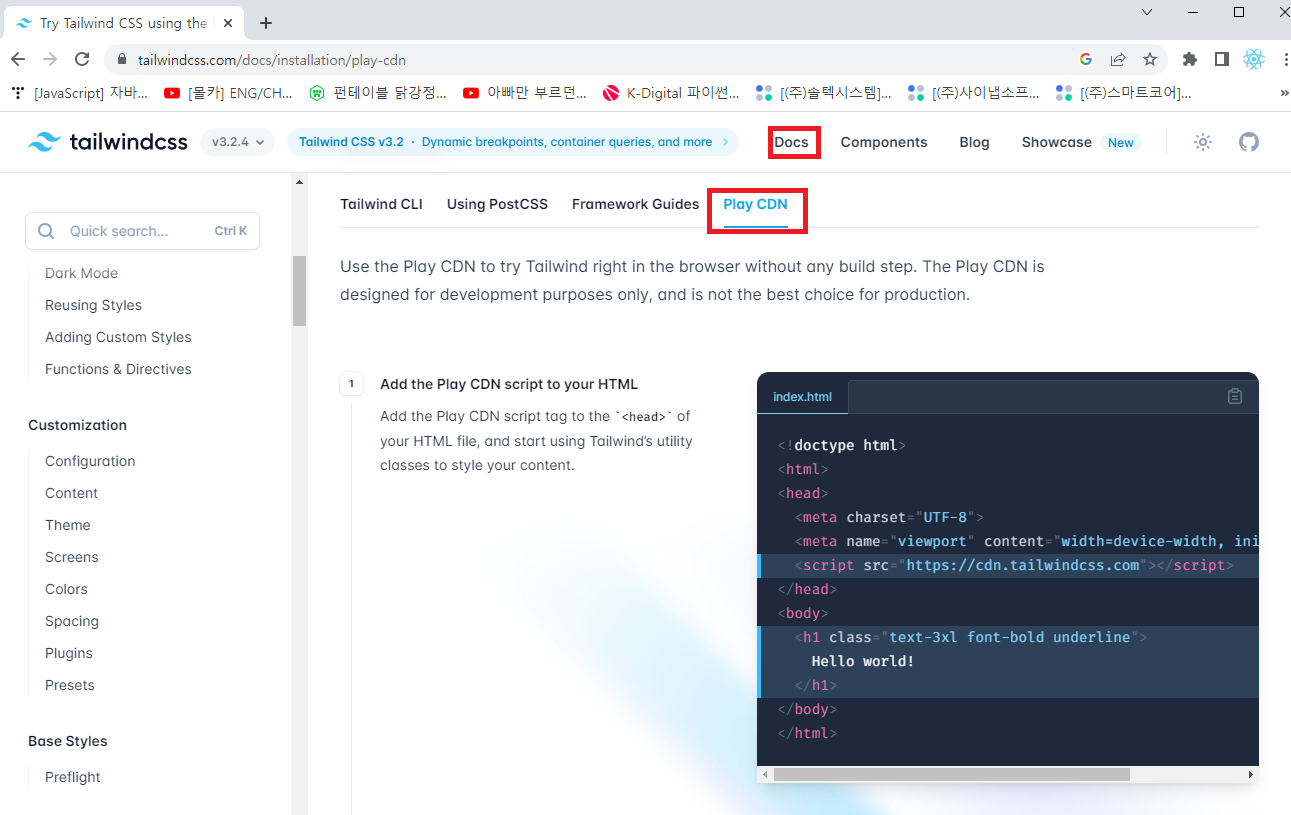
Task: Open the (주)사이냅소프트 bookmark
Action: (x=974, y=93)
